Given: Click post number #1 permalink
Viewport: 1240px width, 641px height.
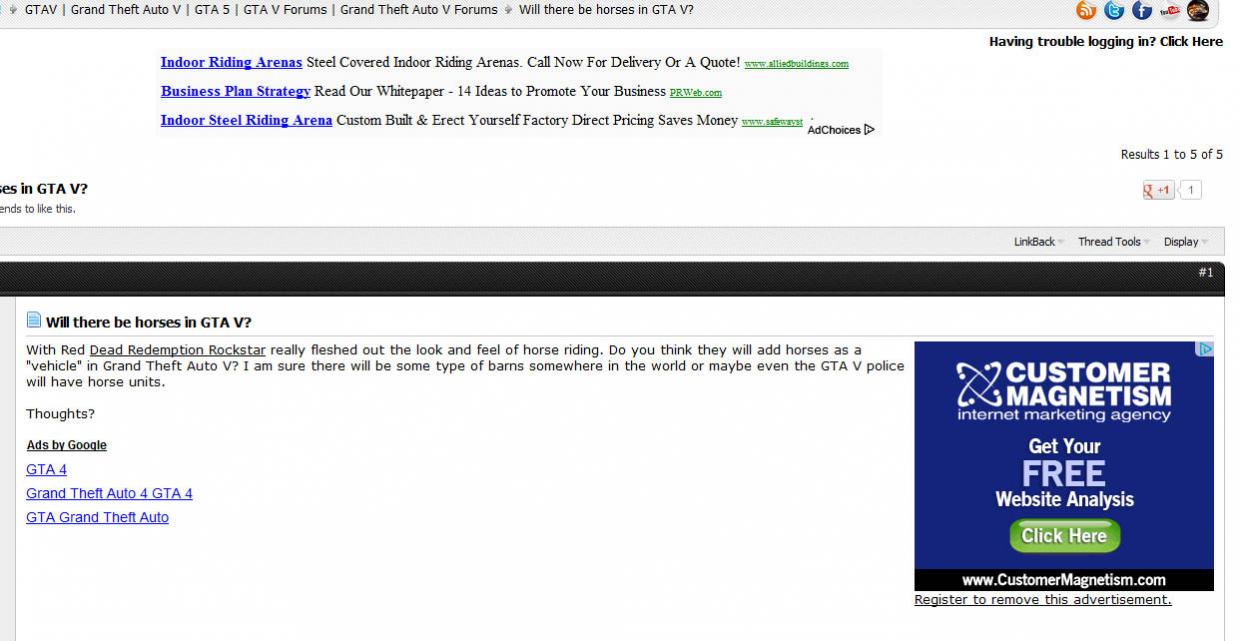Looking at the screenshot, I should point(1205,272).
